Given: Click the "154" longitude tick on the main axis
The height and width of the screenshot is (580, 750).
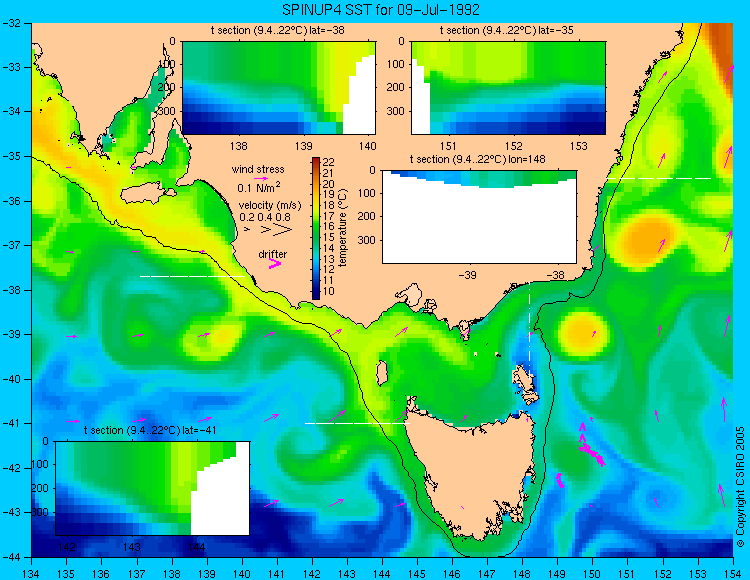Looking at the screenshot, I should pyautogui.click(x=733, y=574).
